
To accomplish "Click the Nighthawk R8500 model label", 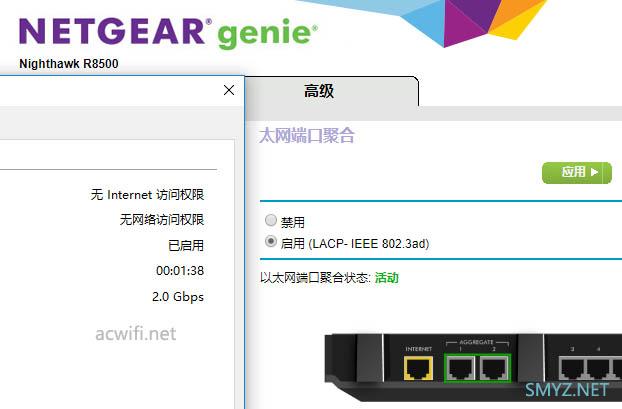I will tap(69, 63).
